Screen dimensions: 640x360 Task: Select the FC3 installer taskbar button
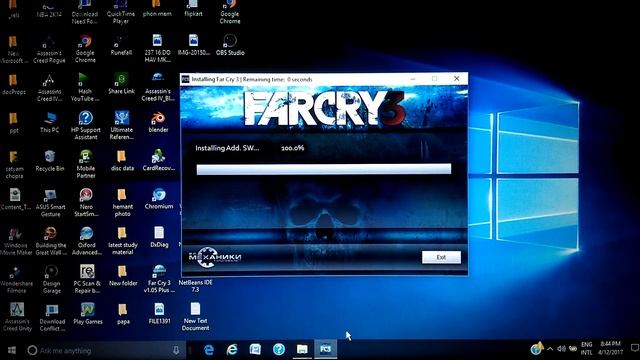[x=326, y=350]
